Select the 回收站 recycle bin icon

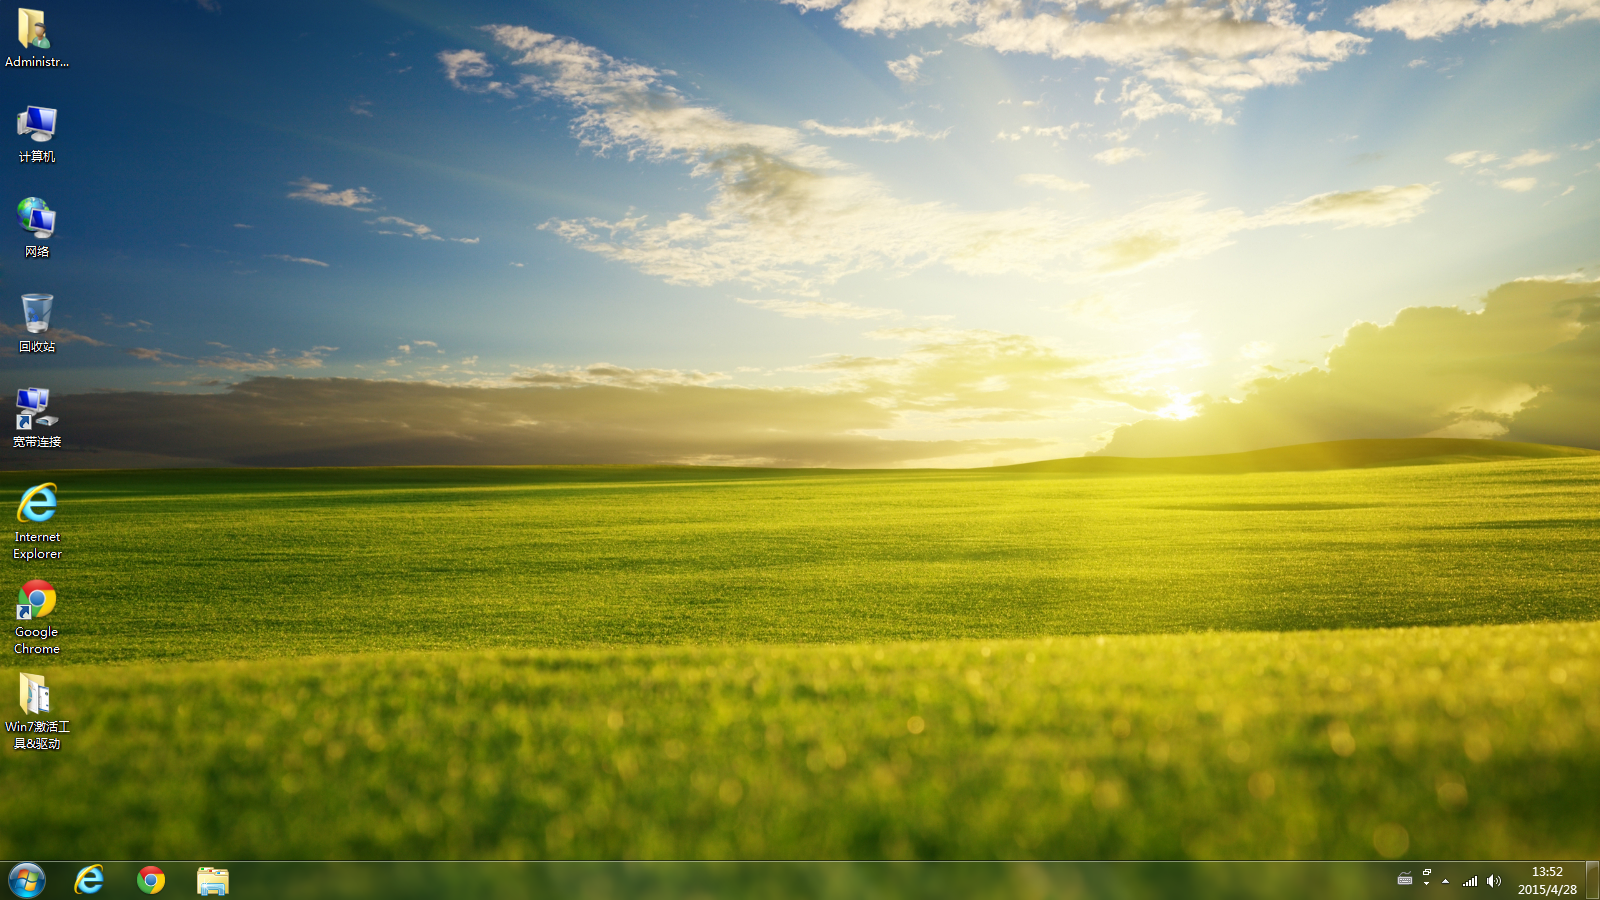(x=37, y=323)
